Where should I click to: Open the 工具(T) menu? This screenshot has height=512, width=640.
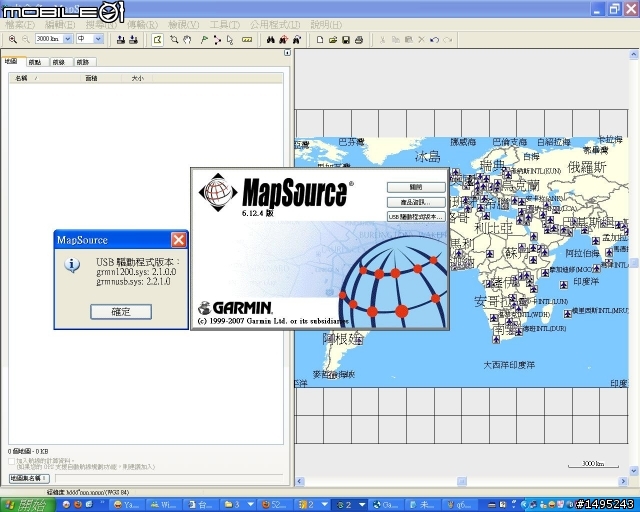click(224, 25)
